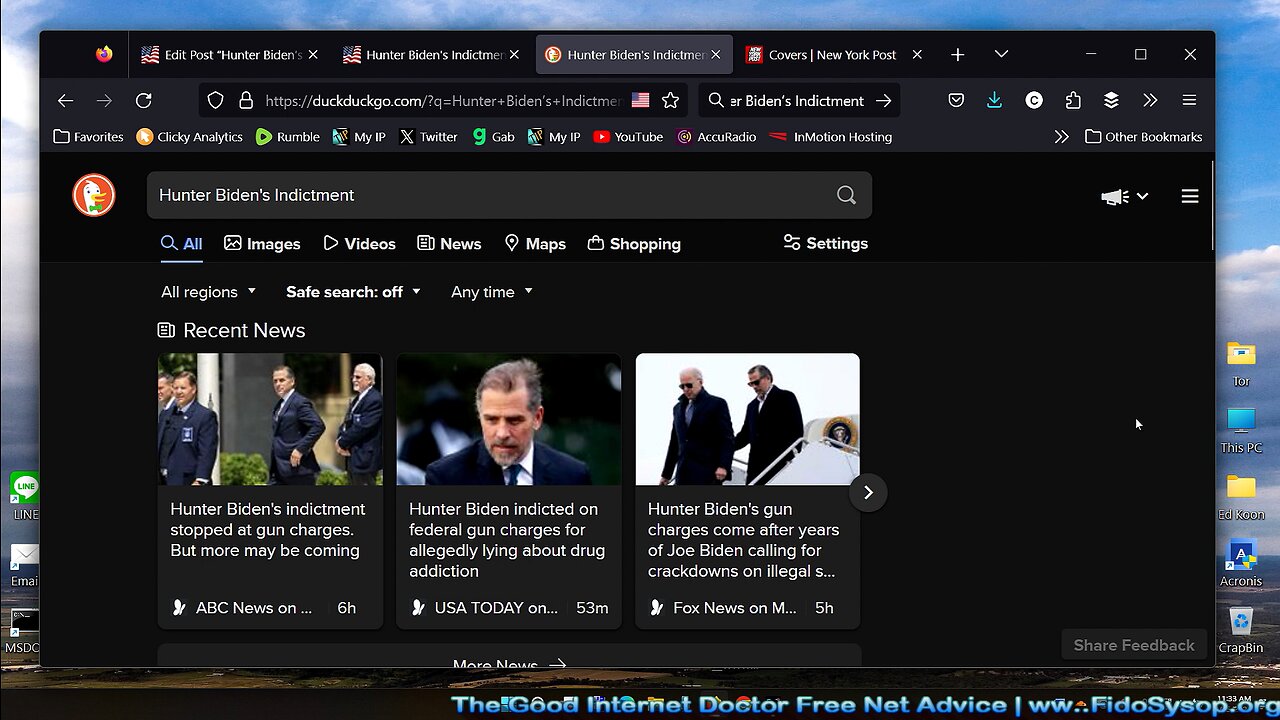Open the extensions puzzle piece menu
This screenshot has width=1280, height=720.
click(1073, 100)
